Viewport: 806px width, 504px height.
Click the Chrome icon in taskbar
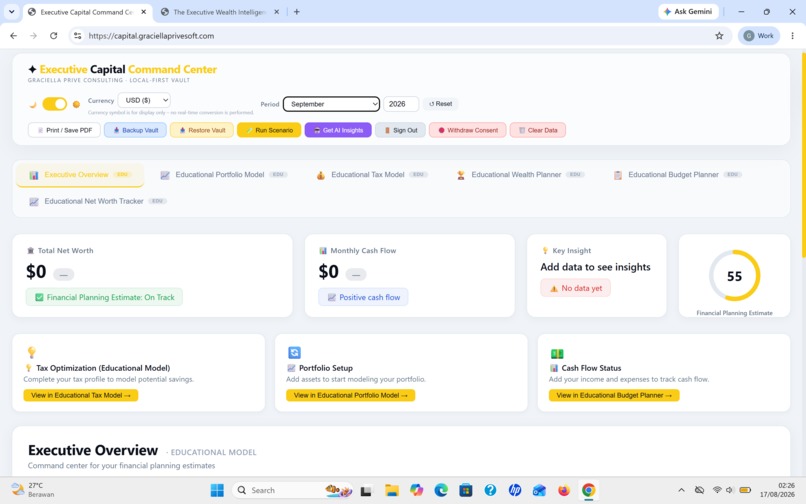pos(589,490)
